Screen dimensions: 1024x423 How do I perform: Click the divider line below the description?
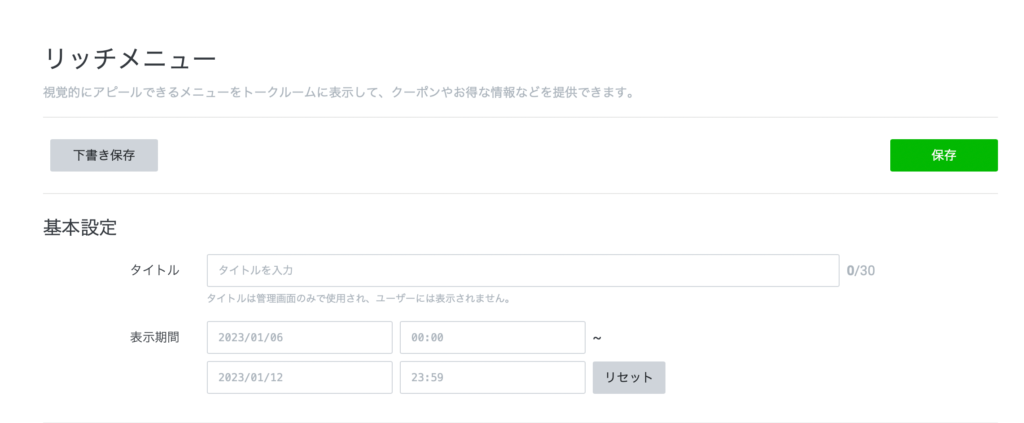pos(520,117)
